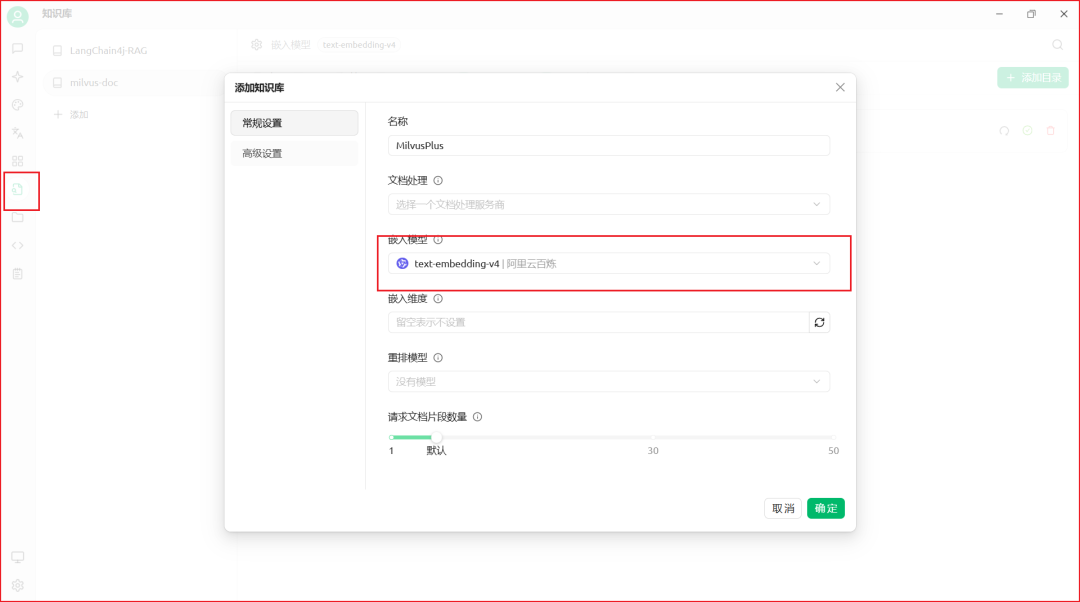Click the 添加目录 button in background
This screenshot has width=1080, height=602.
(1033, 78)
